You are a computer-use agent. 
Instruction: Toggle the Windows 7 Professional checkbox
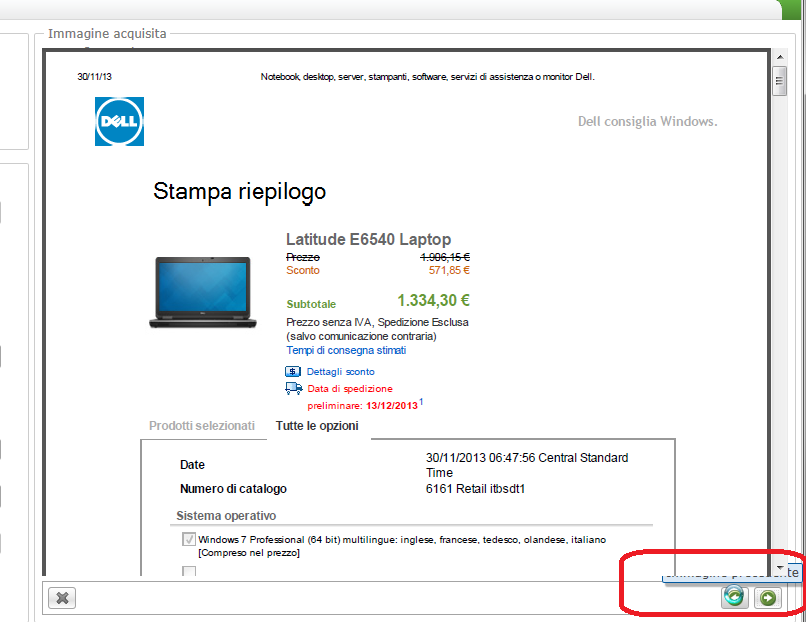click(189, 539)
